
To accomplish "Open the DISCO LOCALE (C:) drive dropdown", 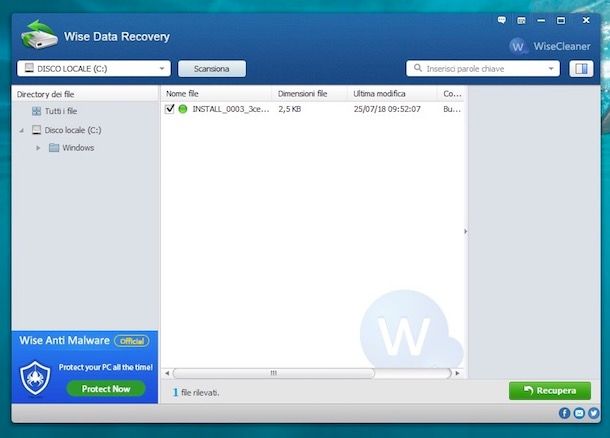I will pos(94,69).
